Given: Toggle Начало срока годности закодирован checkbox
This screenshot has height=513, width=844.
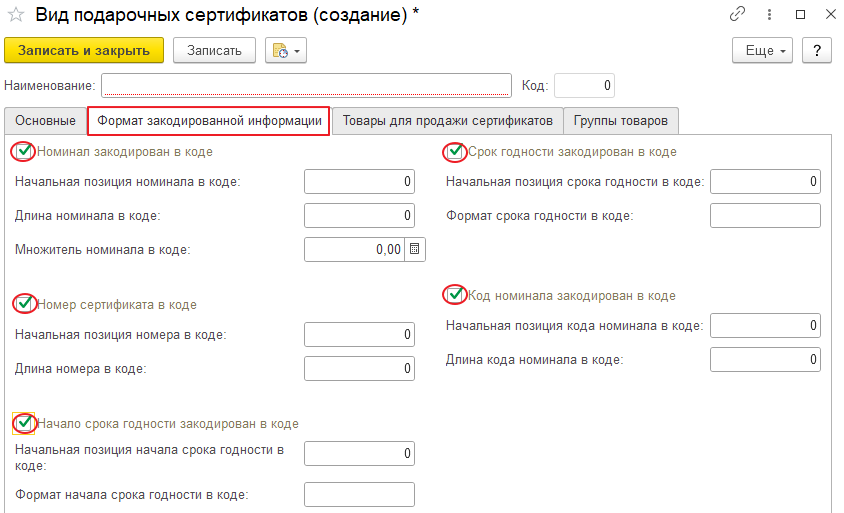Looking at the screenshot, I should [24, 424].
